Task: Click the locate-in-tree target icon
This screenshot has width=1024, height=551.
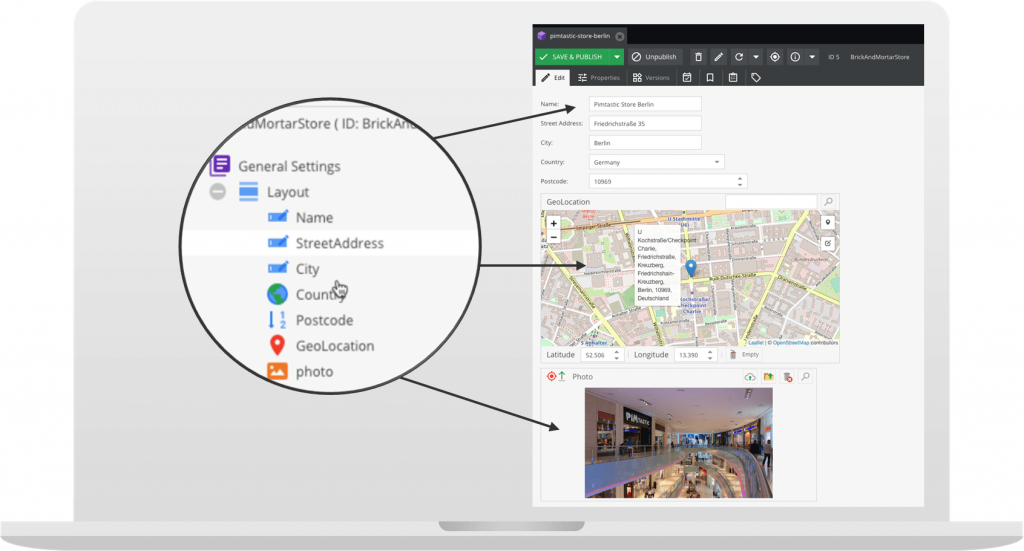Action: [775, 57]
